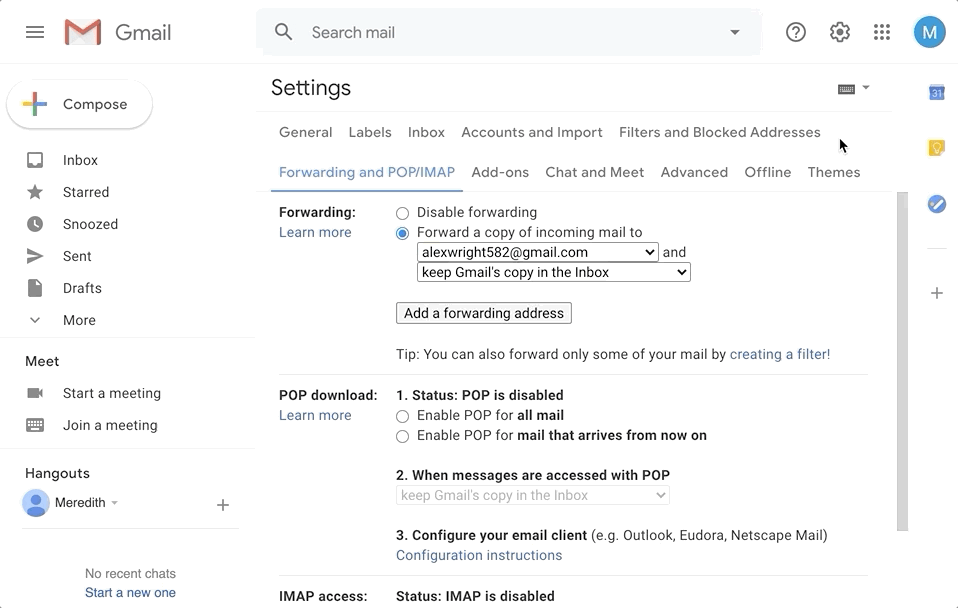Click the Gmail wordmark text
958x608 pixels.
143,32
